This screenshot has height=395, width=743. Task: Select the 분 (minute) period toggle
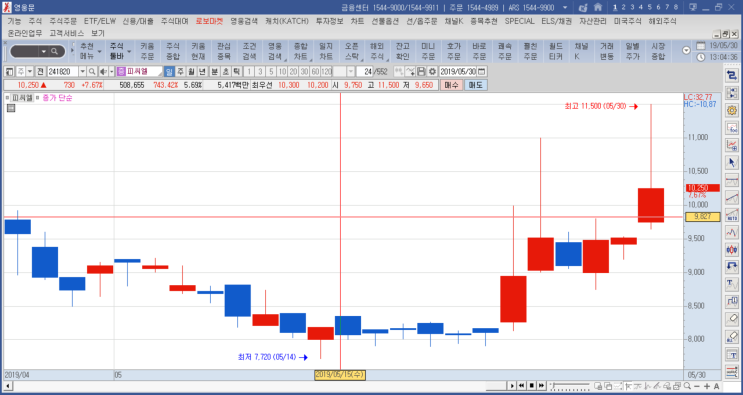pos(214,72)
